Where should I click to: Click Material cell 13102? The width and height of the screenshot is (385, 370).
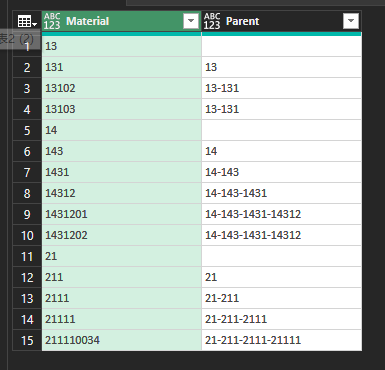pyautogui.click(x=122, y=88)
